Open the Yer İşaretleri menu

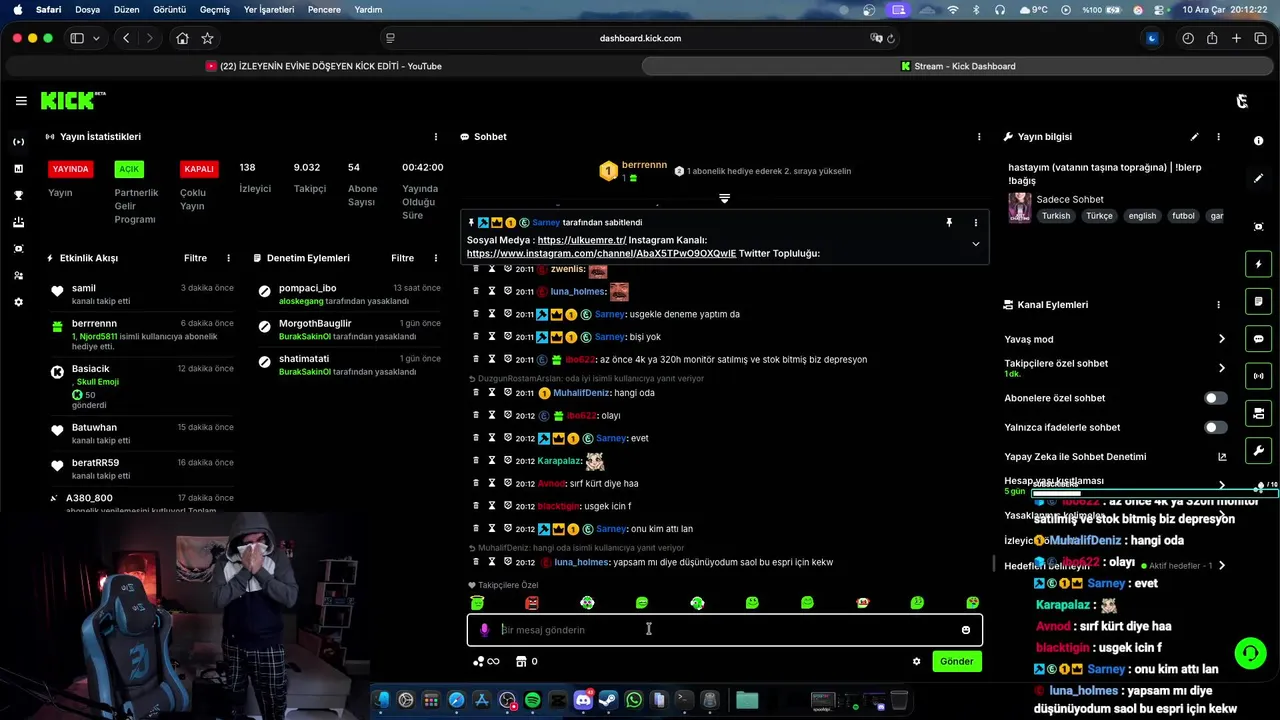point(269,10)
